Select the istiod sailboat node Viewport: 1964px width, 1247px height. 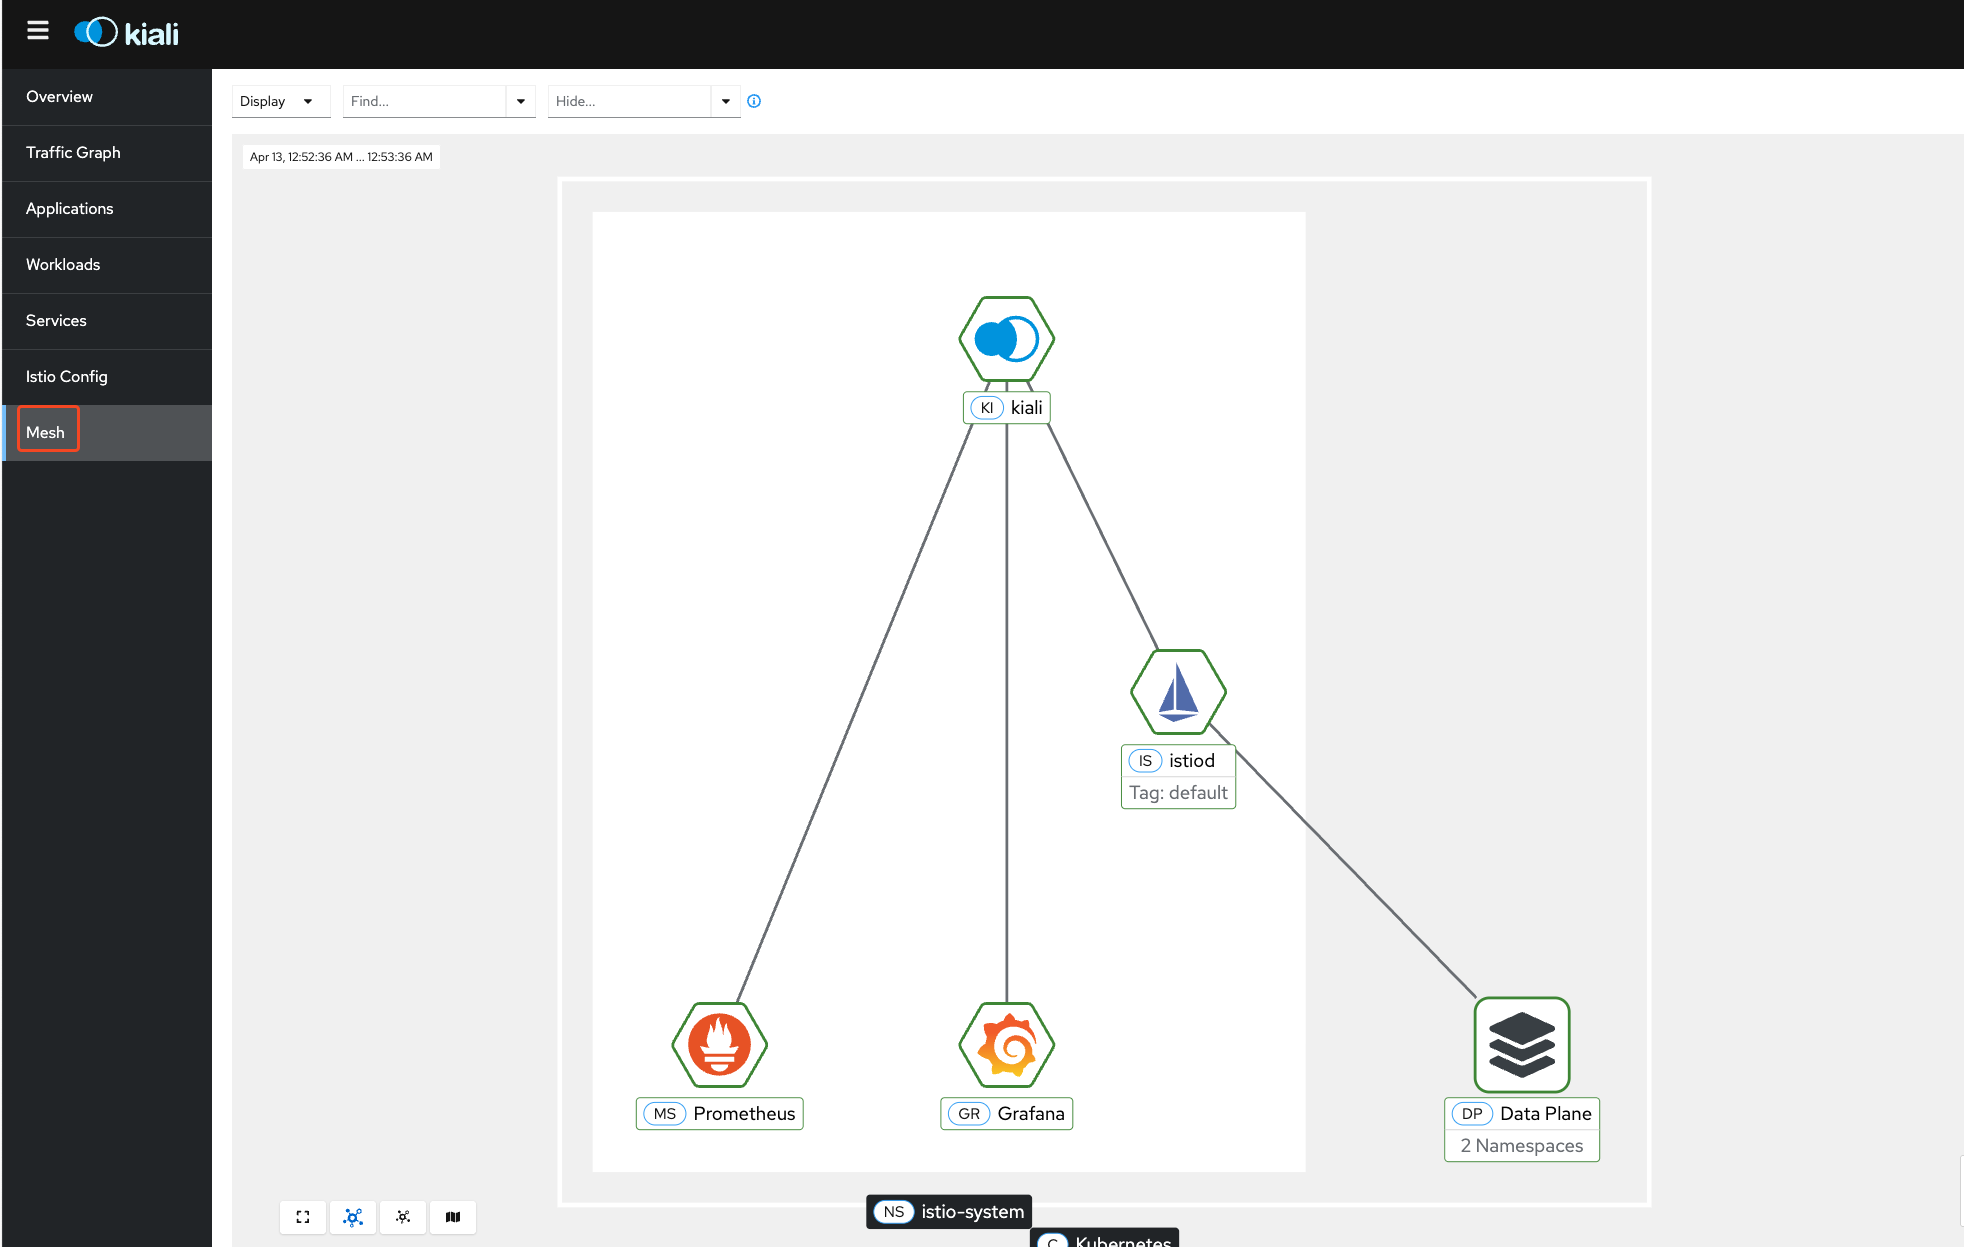[1178, 692]
